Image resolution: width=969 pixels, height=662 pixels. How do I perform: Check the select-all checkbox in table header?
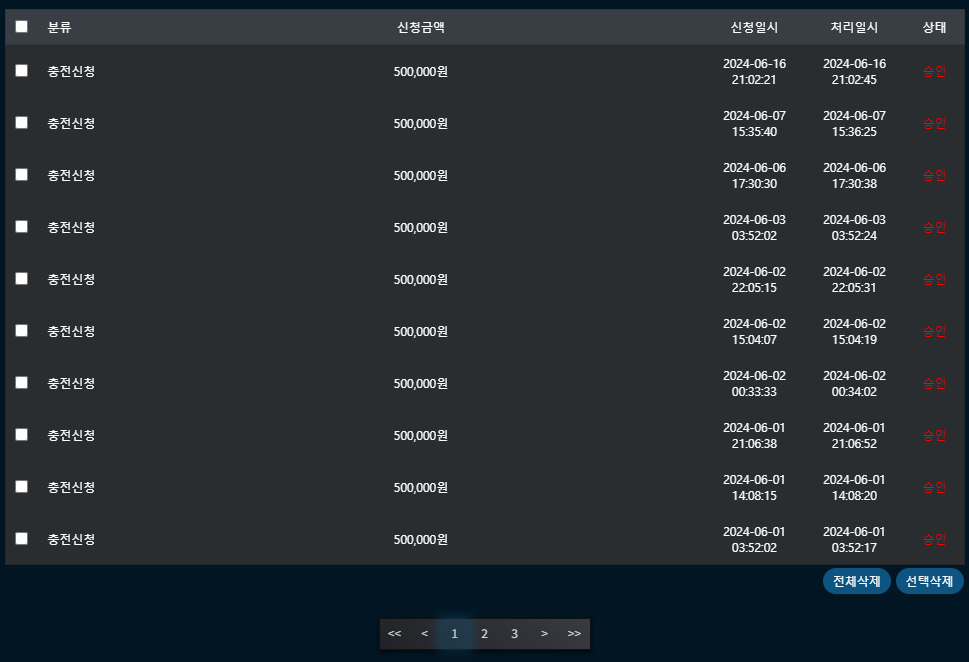21,27
